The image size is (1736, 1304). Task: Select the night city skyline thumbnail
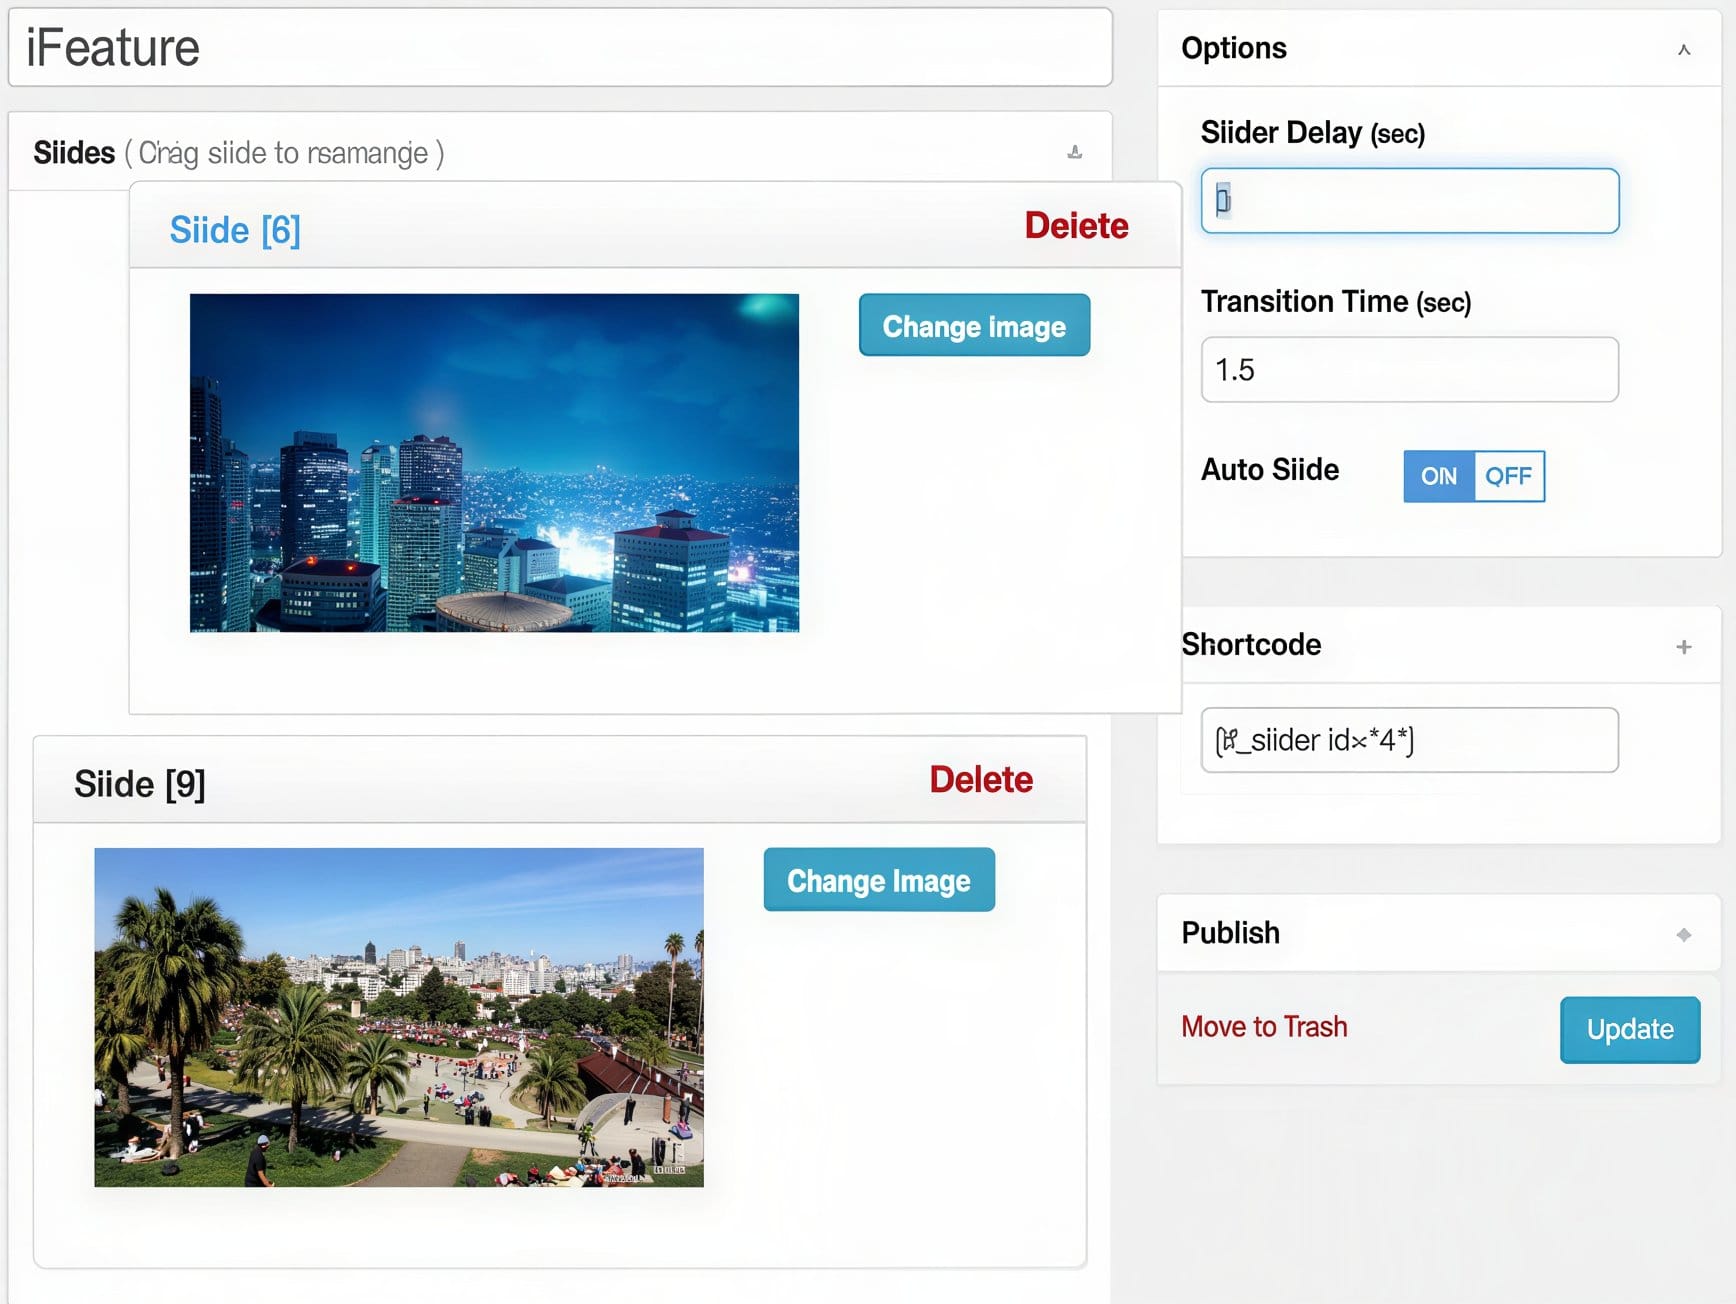coord(494,462)
